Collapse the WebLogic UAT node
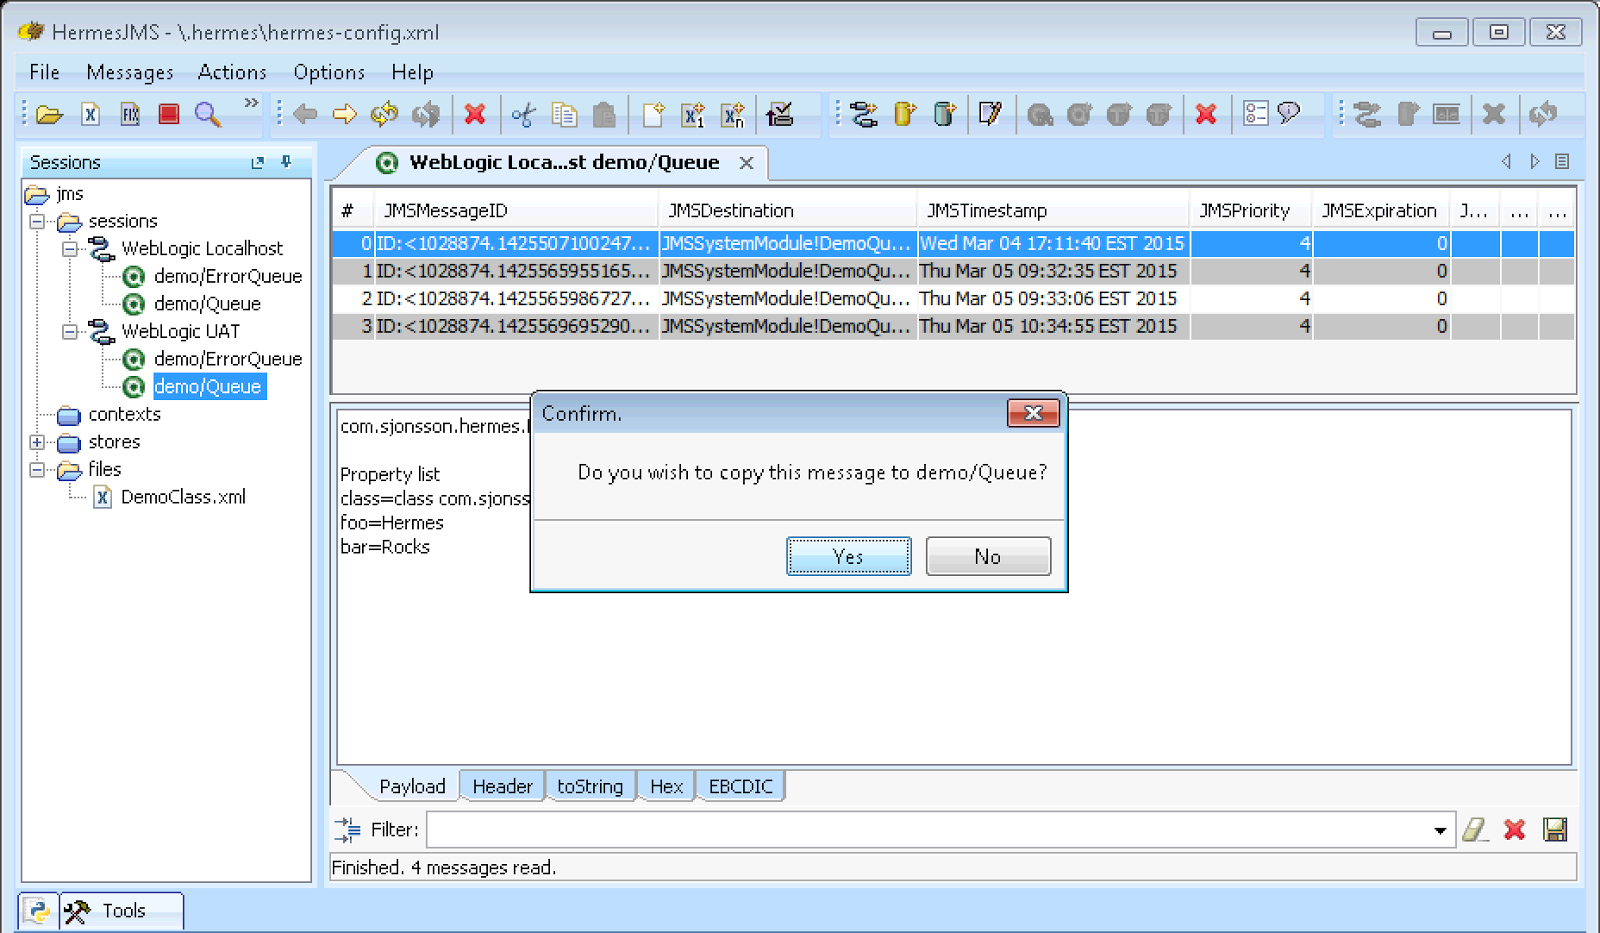1600x933 pixels. pyautogui.click(x=70, y=331)
